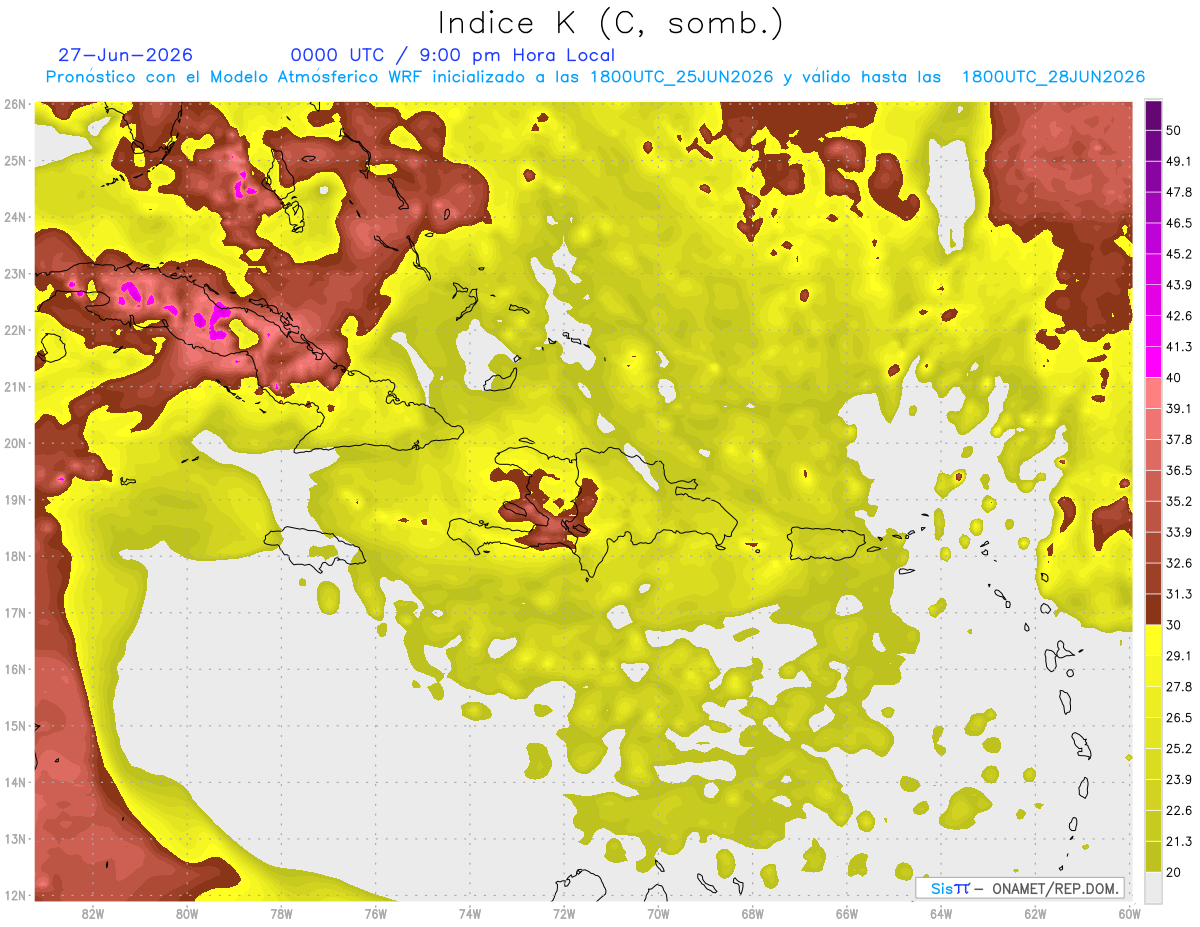The height and width of the screenshot is (927, 1200).
Task: Click the colorbar label "30"
Action: pyautogui.click(x=1174, y=625)
